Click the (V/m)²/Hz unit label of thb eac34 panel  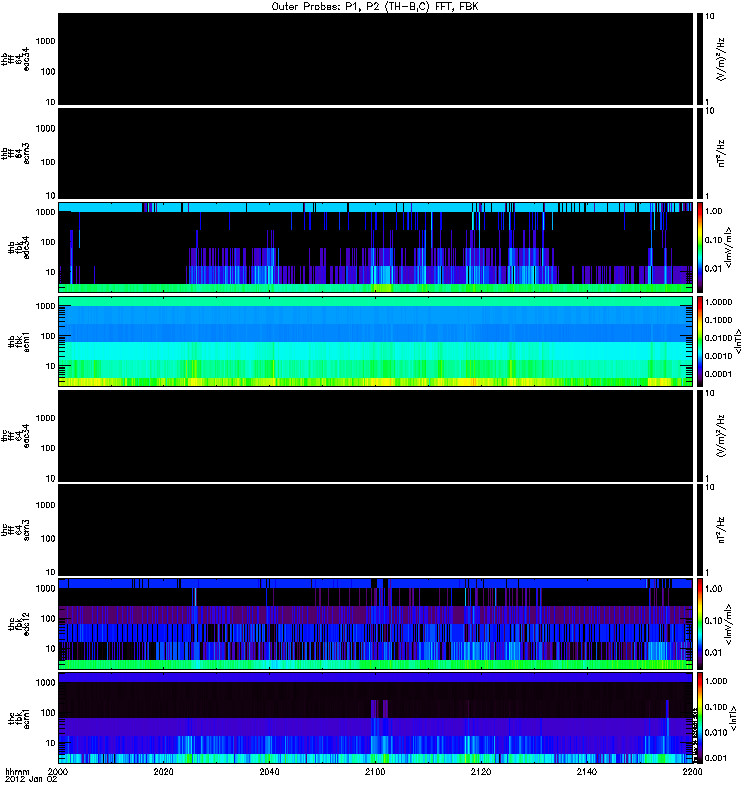pos(720,59)
